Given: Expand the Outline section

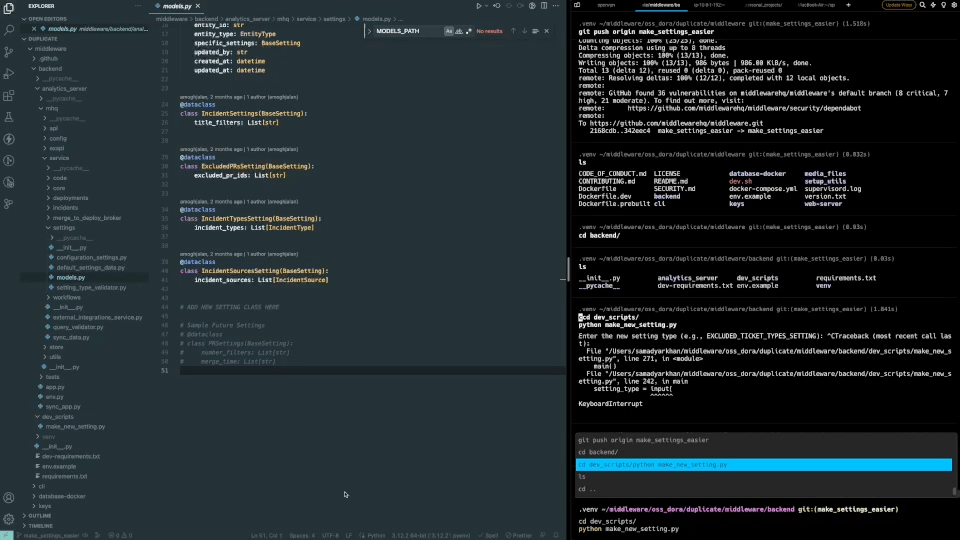Looking at the screenshot, I should tap(40, 516).
